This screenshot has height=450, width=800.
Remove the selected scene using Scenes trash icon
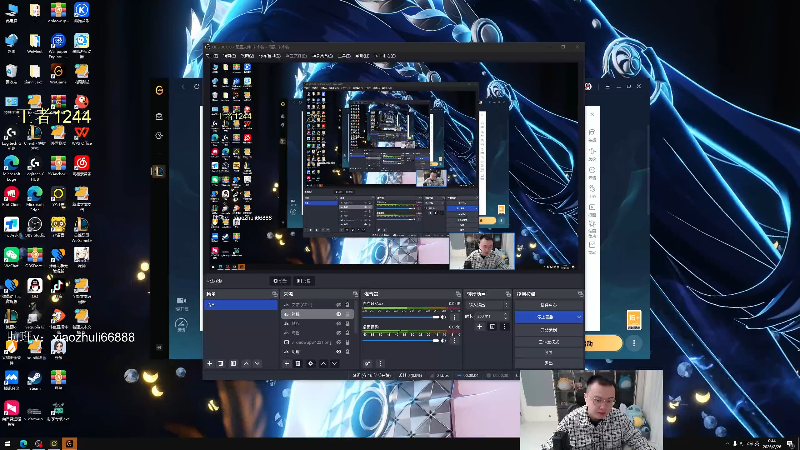220,363
